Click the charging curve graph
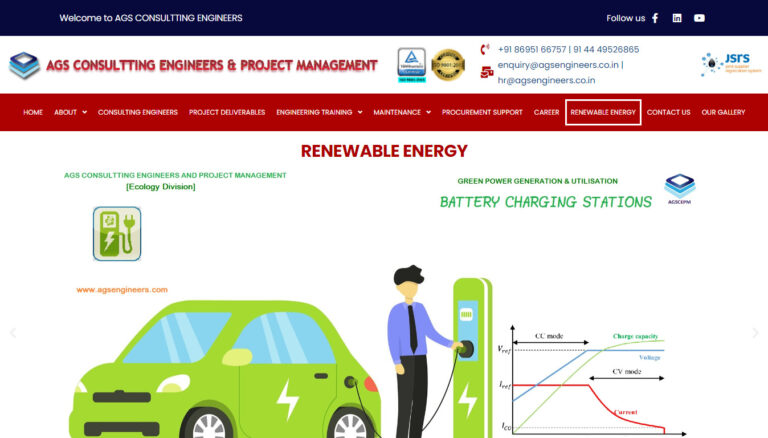Viewport: 768px width, 438px height. 591,380
